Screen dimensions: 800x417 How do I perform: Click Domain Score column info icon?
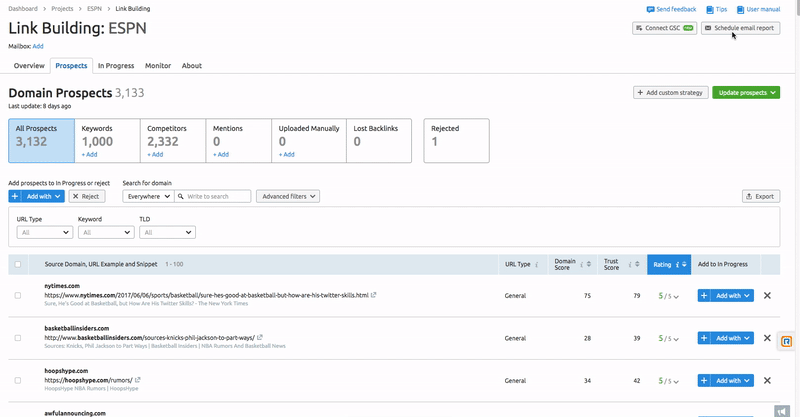point(582,264)
